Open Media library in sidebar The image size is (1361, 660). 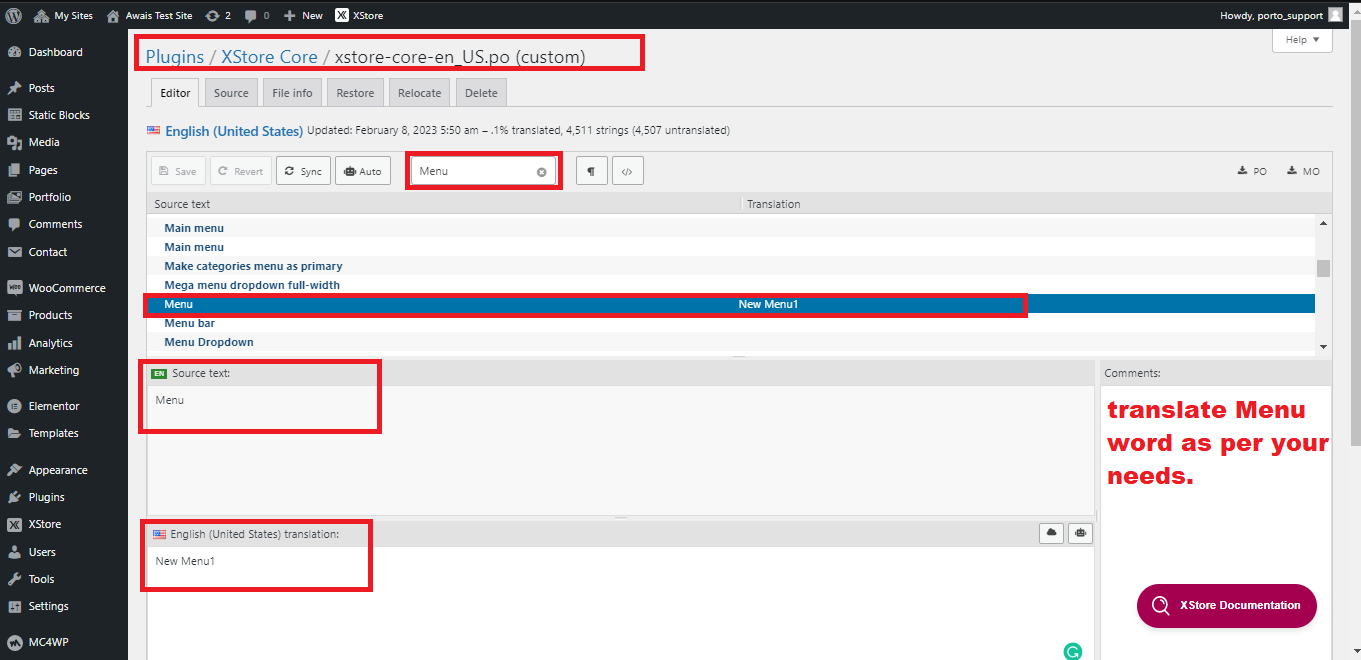click(x=43, y=142)
